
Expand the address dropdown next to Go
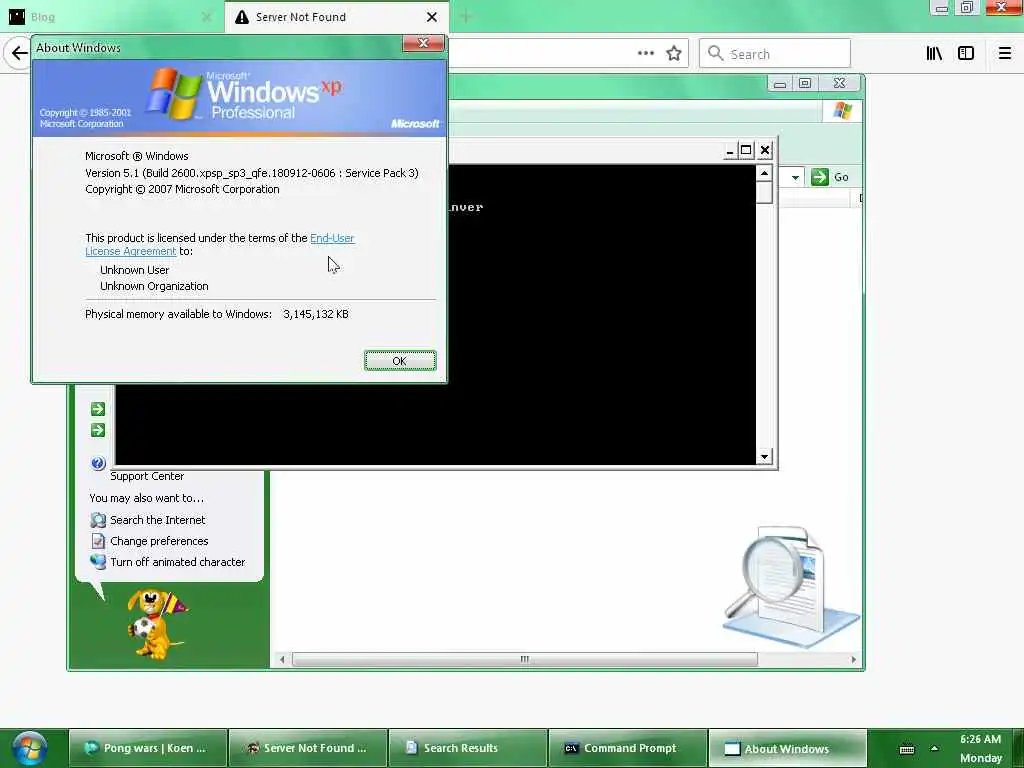(795, 177)
